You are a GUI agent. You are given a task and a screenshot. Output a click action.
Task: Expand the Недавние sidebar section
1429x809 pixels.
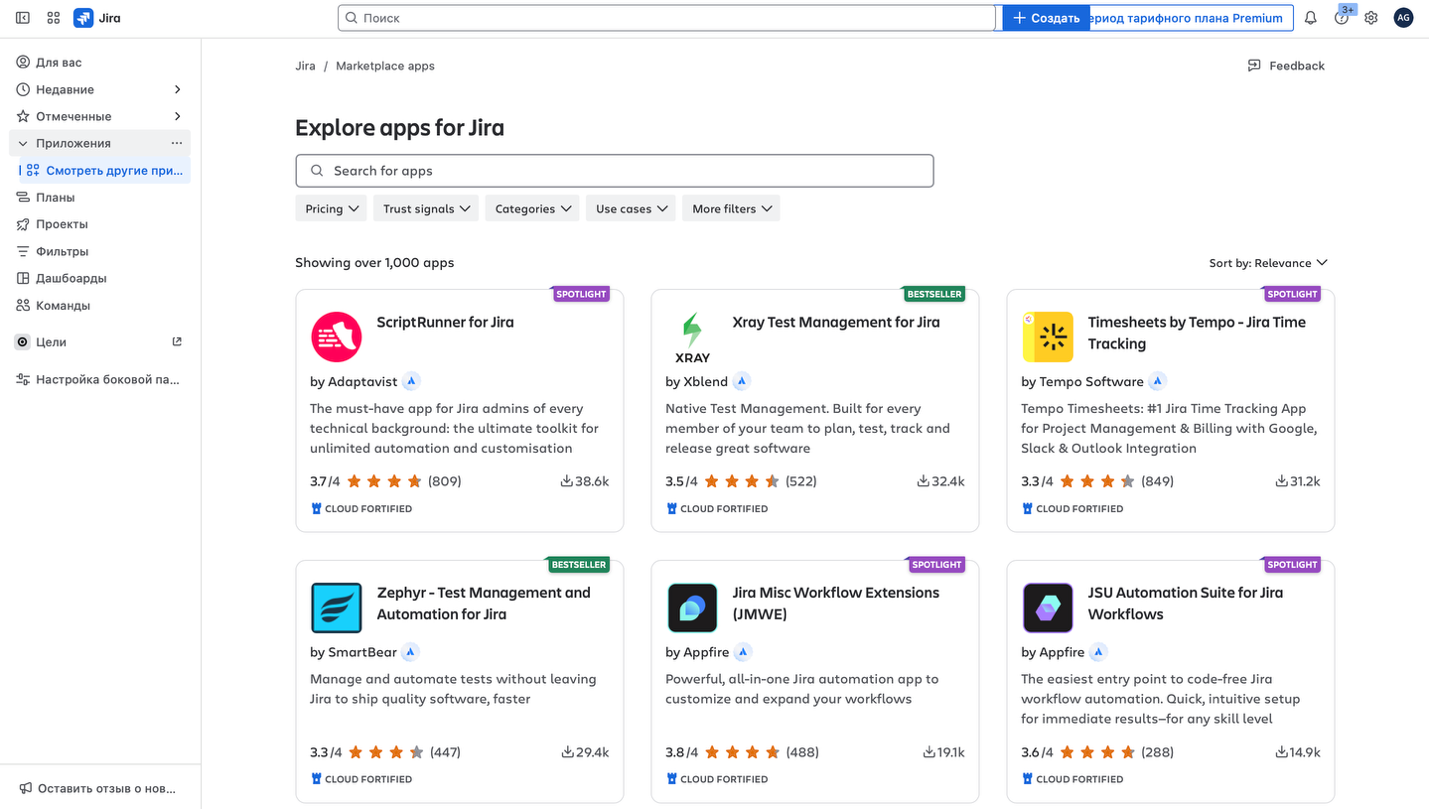click(x=177, y=90)
